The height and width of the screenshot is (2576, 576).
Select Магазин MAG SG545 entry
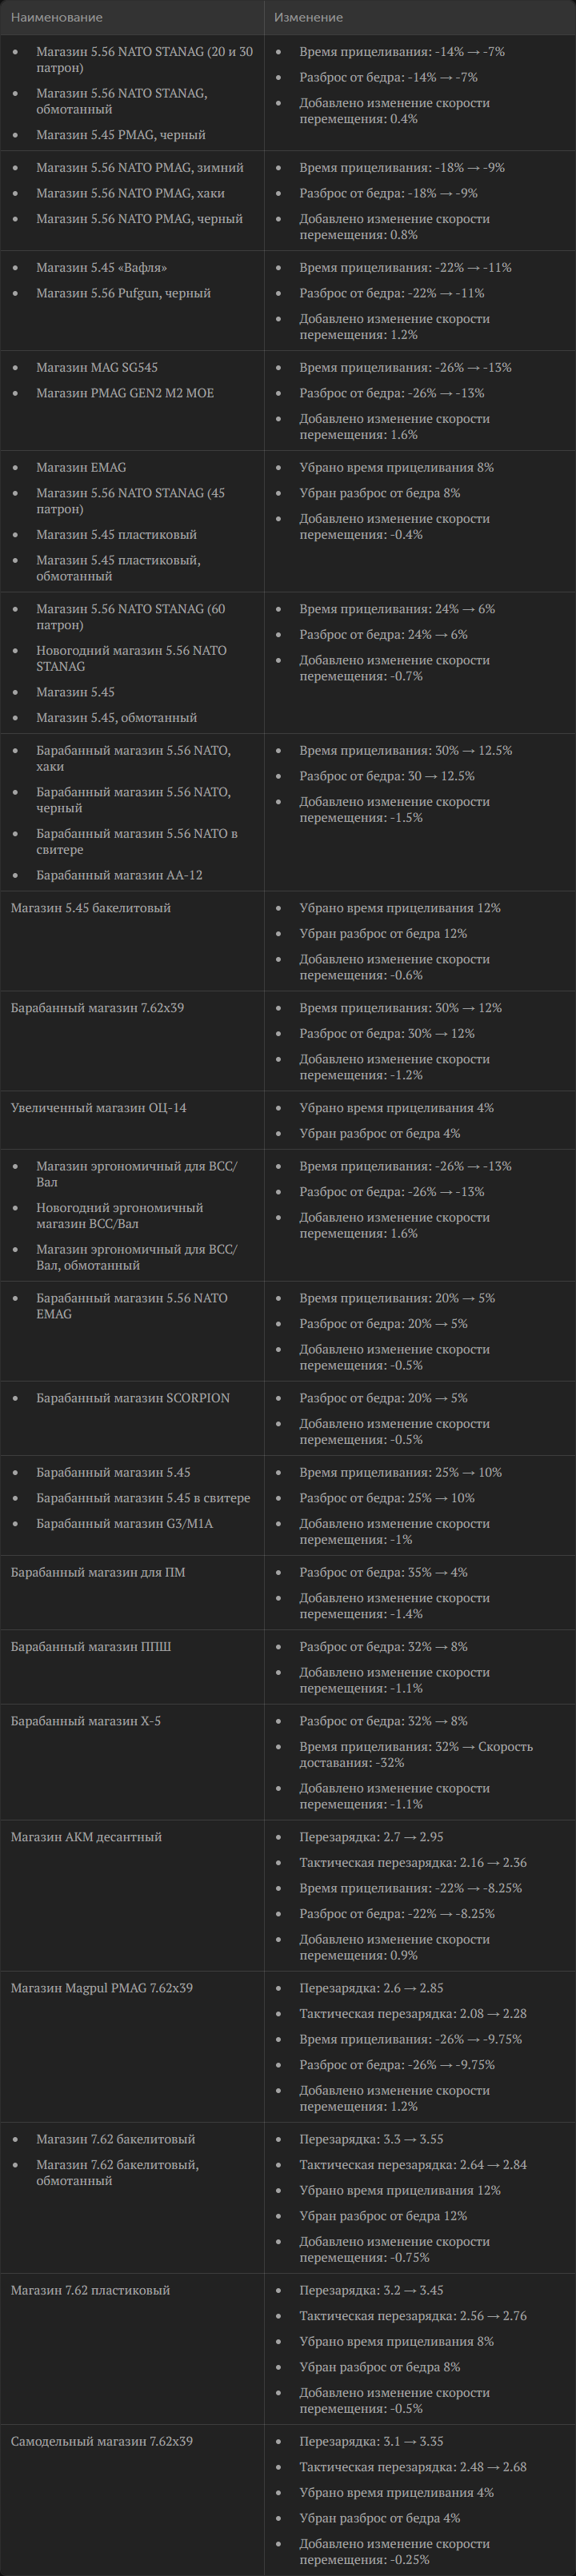[97, 368]
